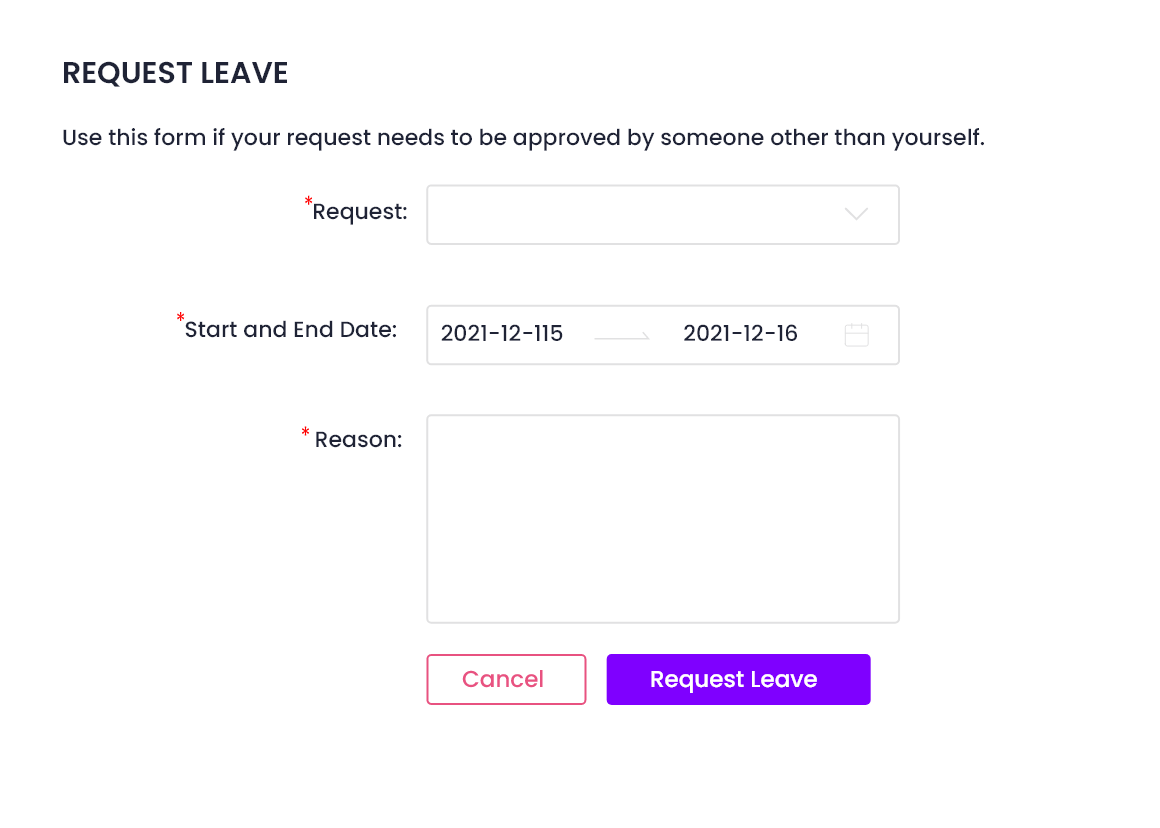Open the Request type combo box
1160x828 pixels.
coord(663,215)
